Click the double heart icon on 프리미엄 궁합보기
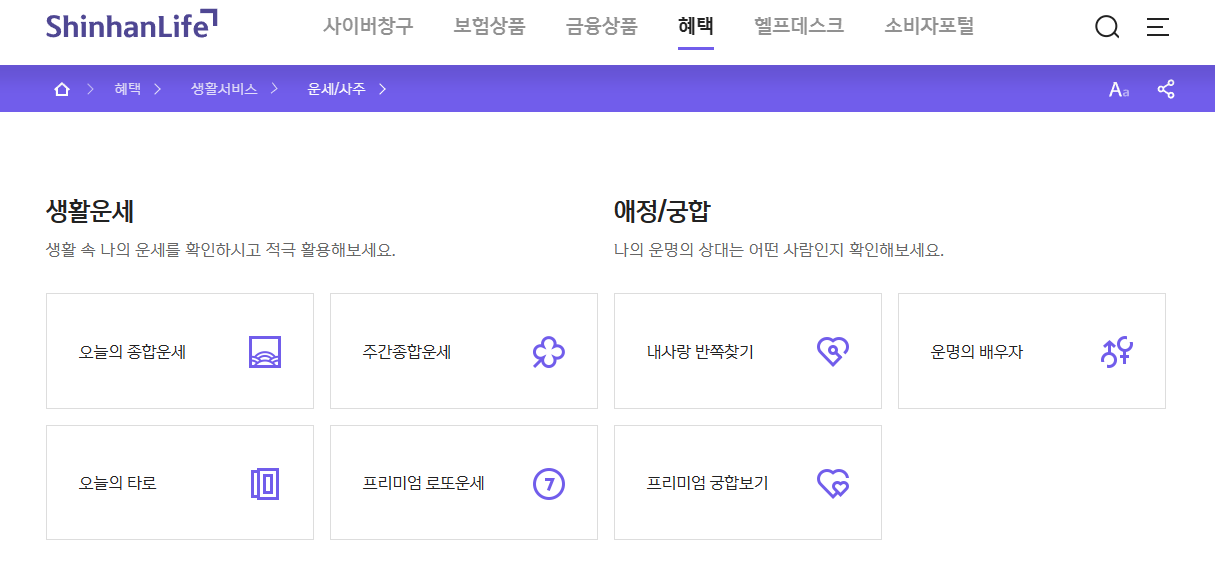 point(832,482)
